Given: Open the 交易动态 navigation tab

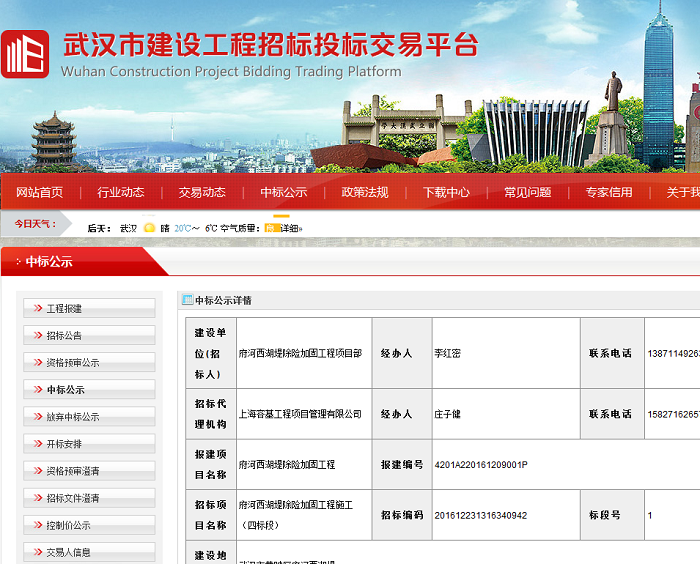Looking at the screenshot, I should point(202,192).
